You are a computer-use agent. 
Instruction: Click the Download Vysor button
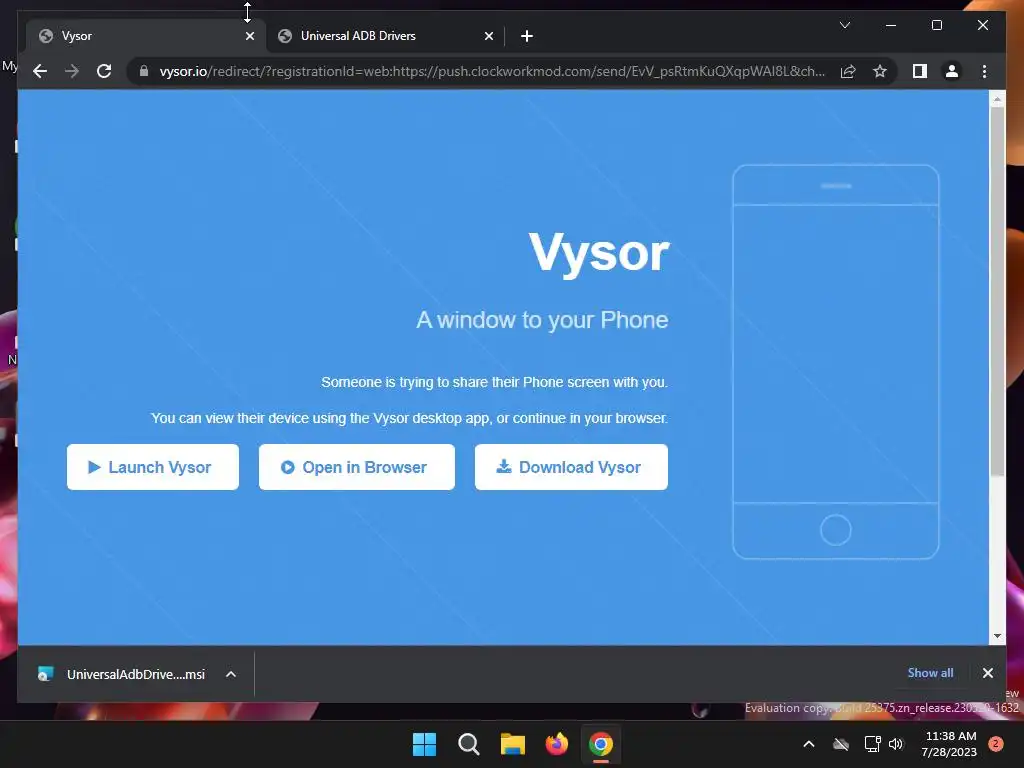(x=571, y=467)
